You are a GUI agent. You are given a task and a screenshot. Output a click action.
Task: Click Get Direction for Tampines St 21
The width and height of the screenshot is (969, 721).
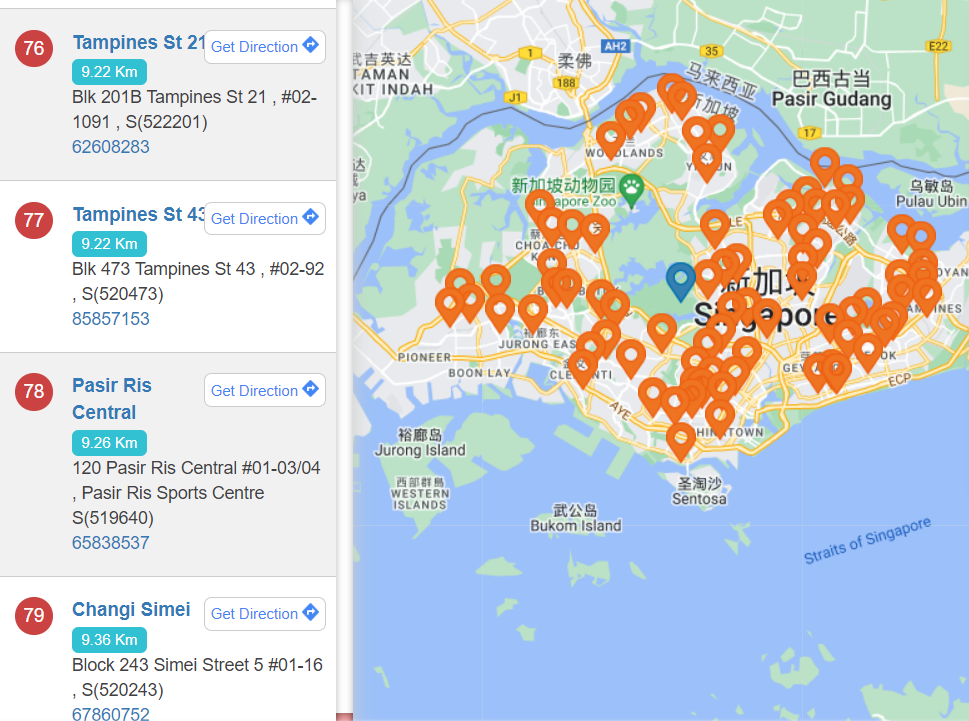(264, 46)
